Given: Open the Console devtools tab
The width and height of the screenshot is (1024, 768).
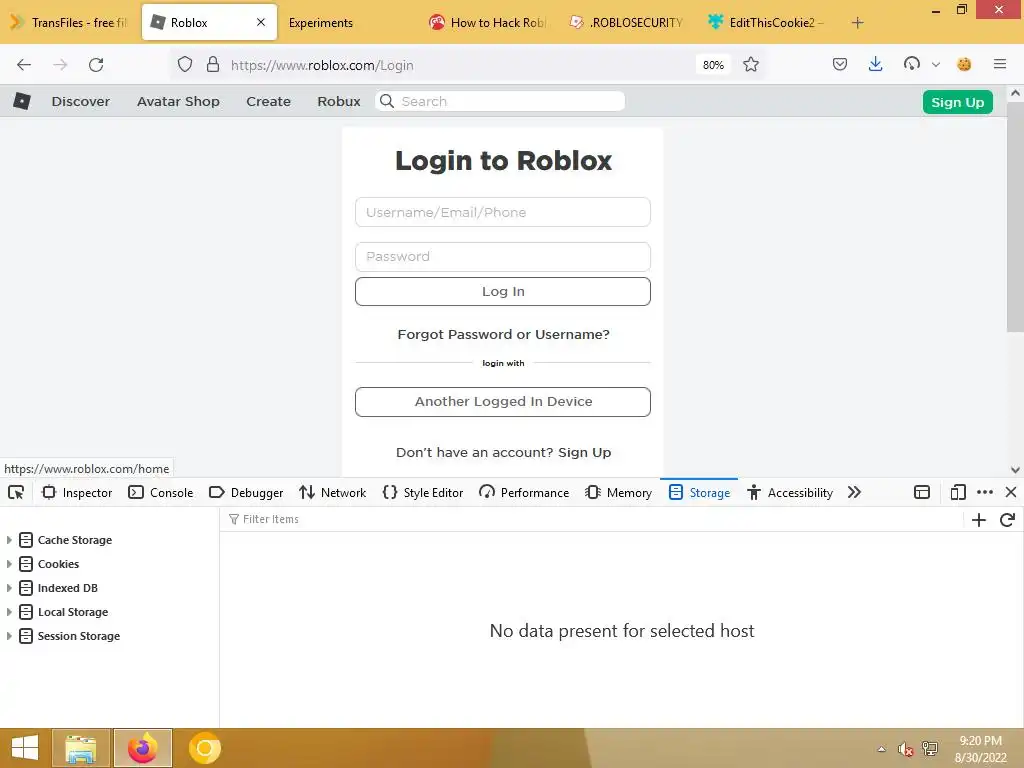Looking at the screenshot, I should tap(161, 493).
